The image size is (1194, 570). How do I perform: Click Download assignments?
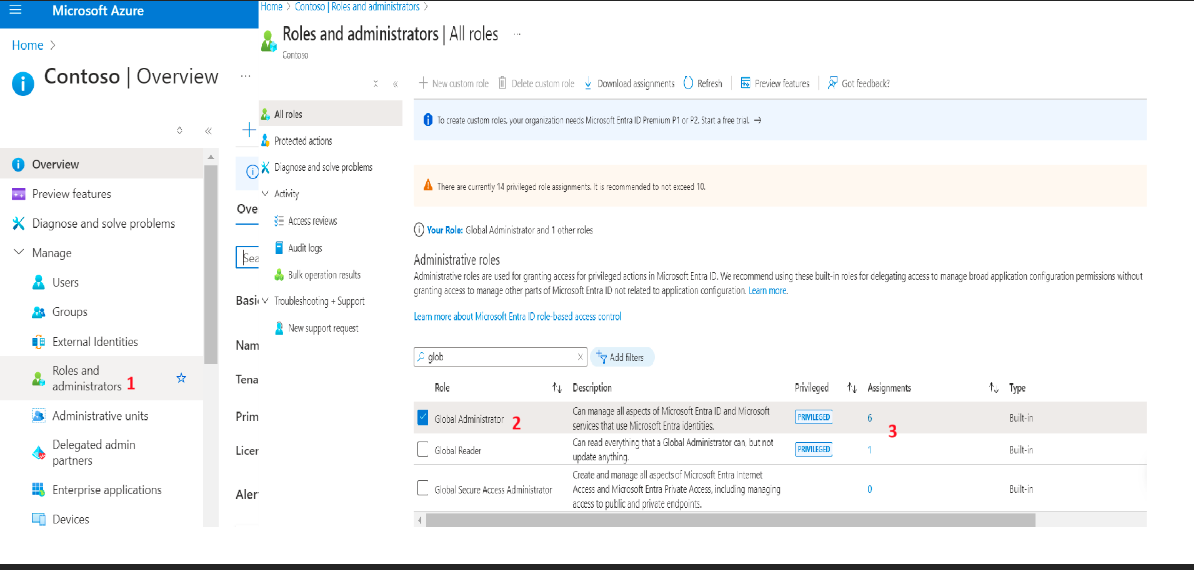point(629,84)
